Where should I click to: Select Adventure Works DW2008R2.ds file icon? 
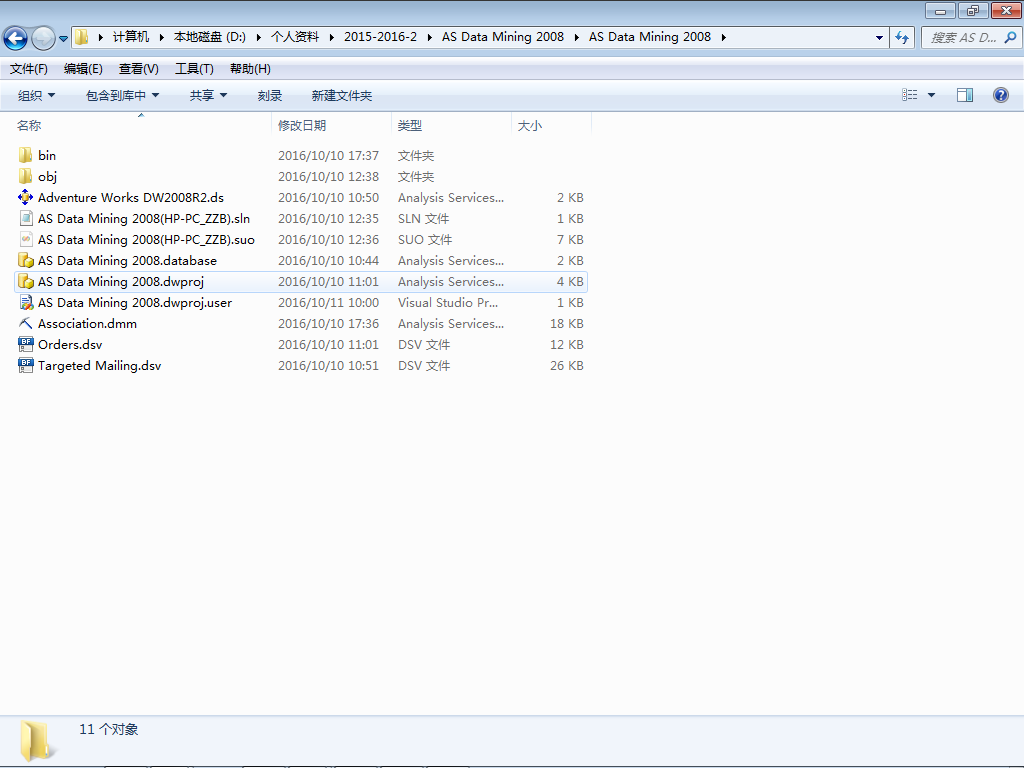click(x=25, y=197)
